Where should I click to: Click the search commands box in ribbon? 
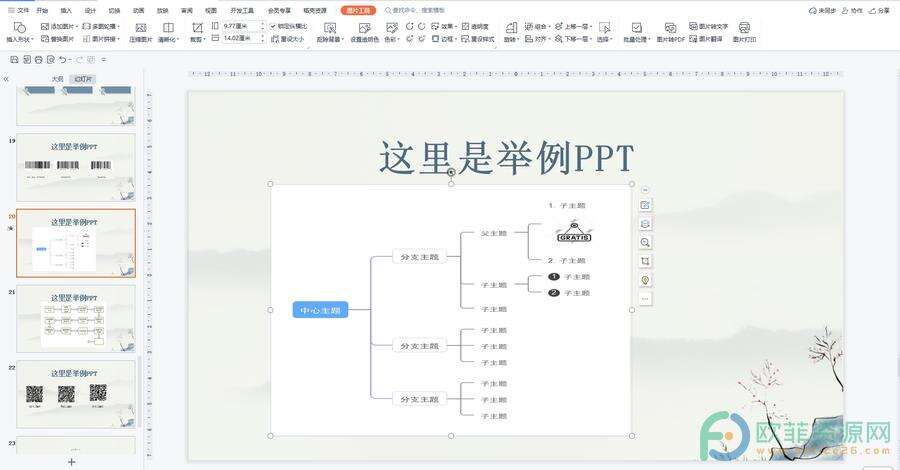point(414,10)
